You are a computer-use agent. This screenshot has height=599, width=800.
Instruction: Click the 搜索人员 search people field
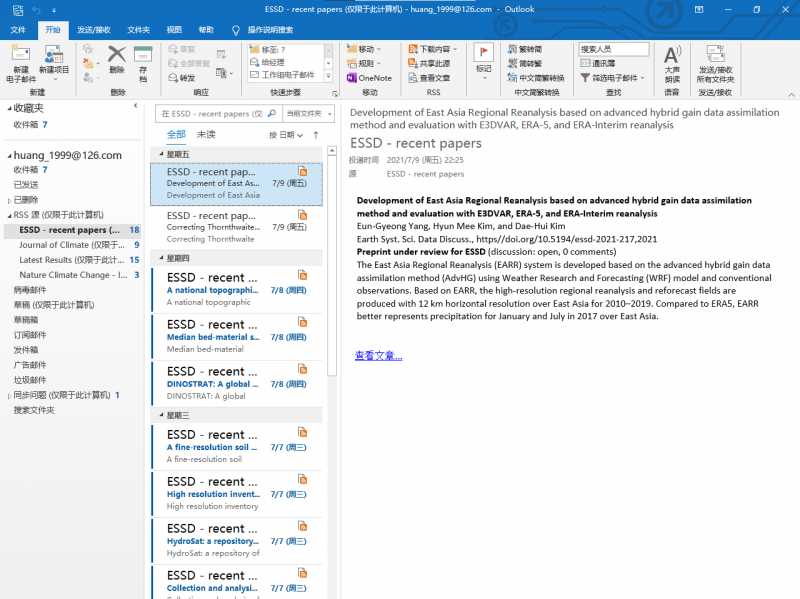pos(613,49)
